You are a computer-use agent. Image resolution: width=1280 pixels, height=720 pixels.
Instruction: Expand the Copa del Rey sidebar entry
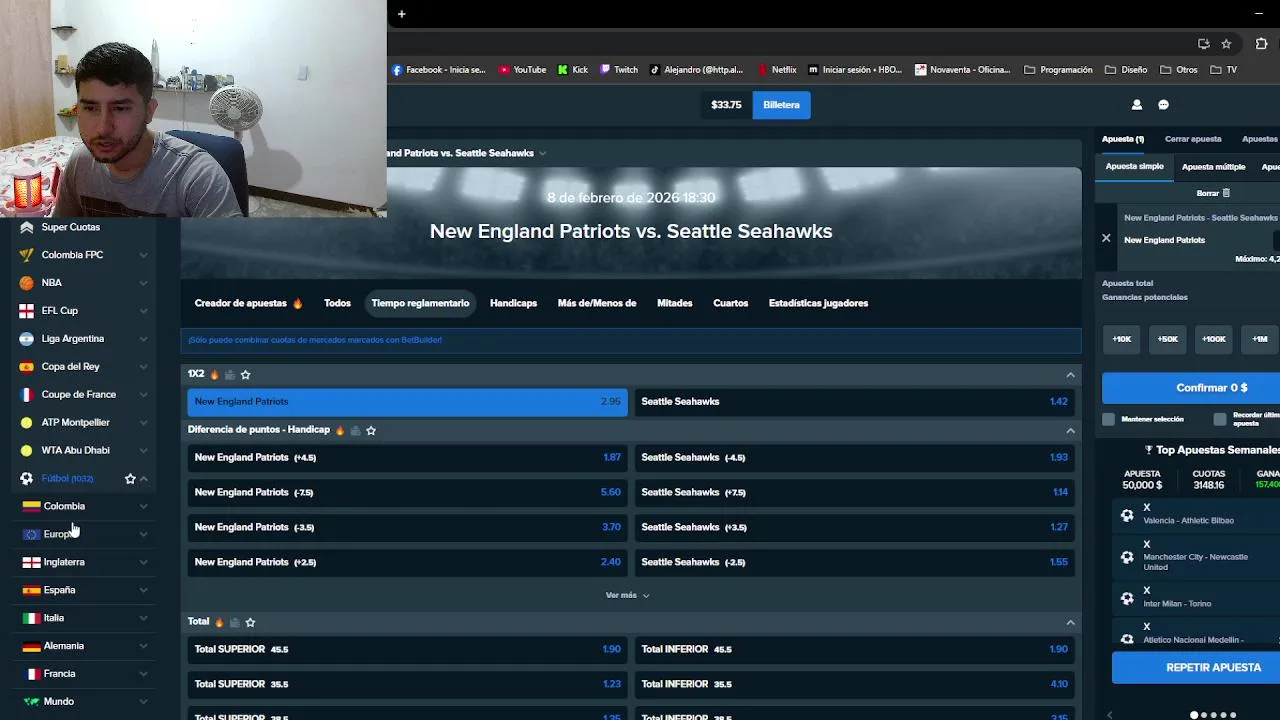click(x=143, y=367)
